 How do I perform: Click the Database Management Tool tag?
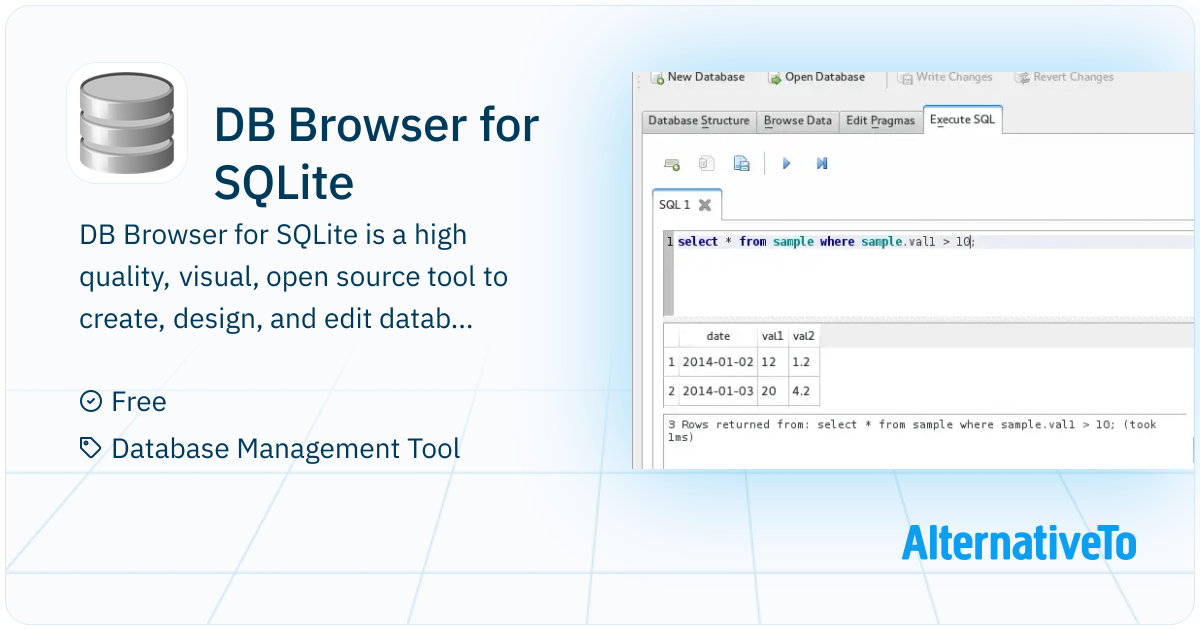point(286,449)
